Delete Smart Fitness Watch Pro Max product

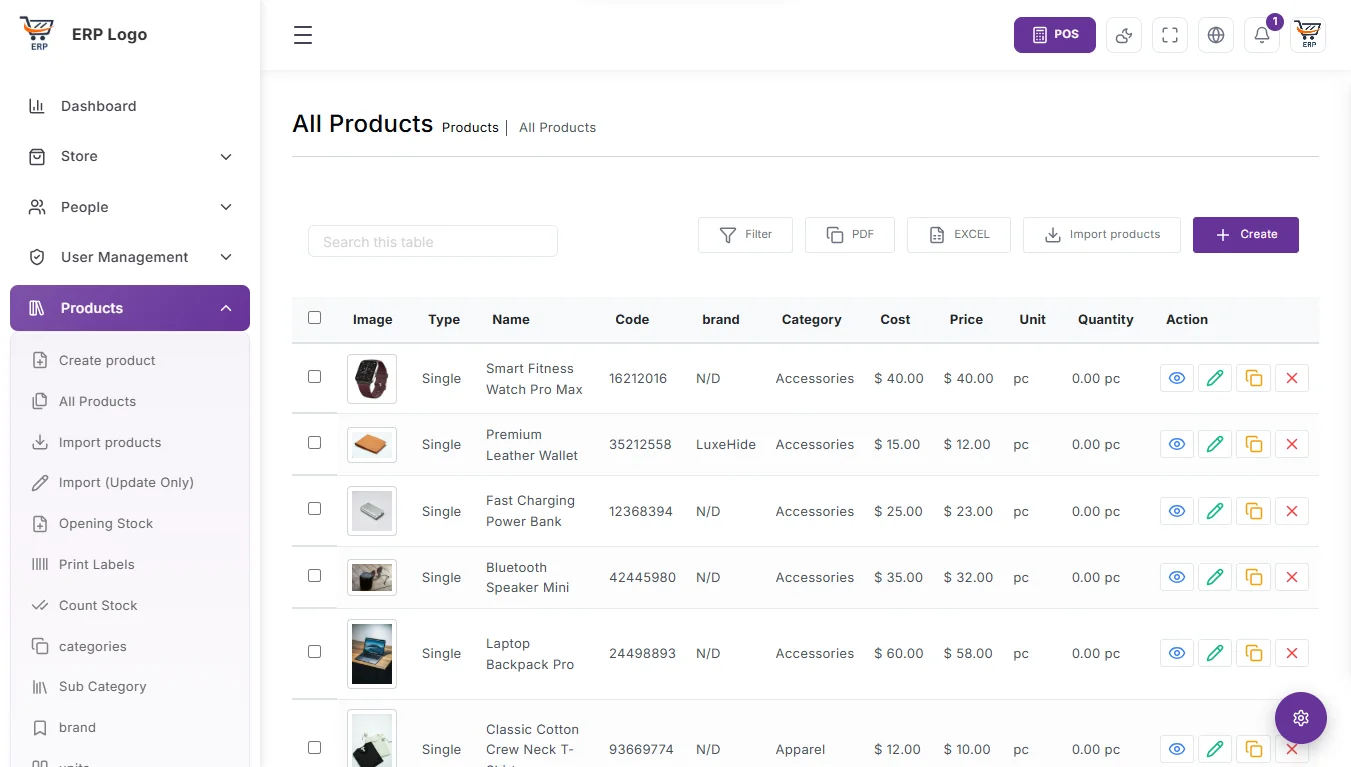(x=1292, y=378)
